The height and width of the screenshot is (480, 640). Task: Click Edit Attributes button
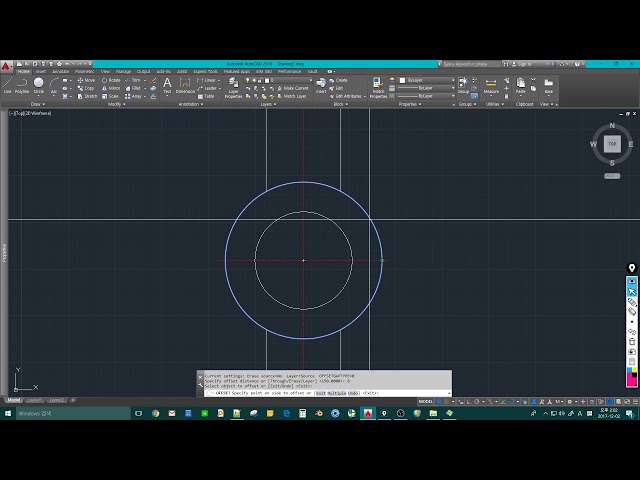[x=345, y=96]
